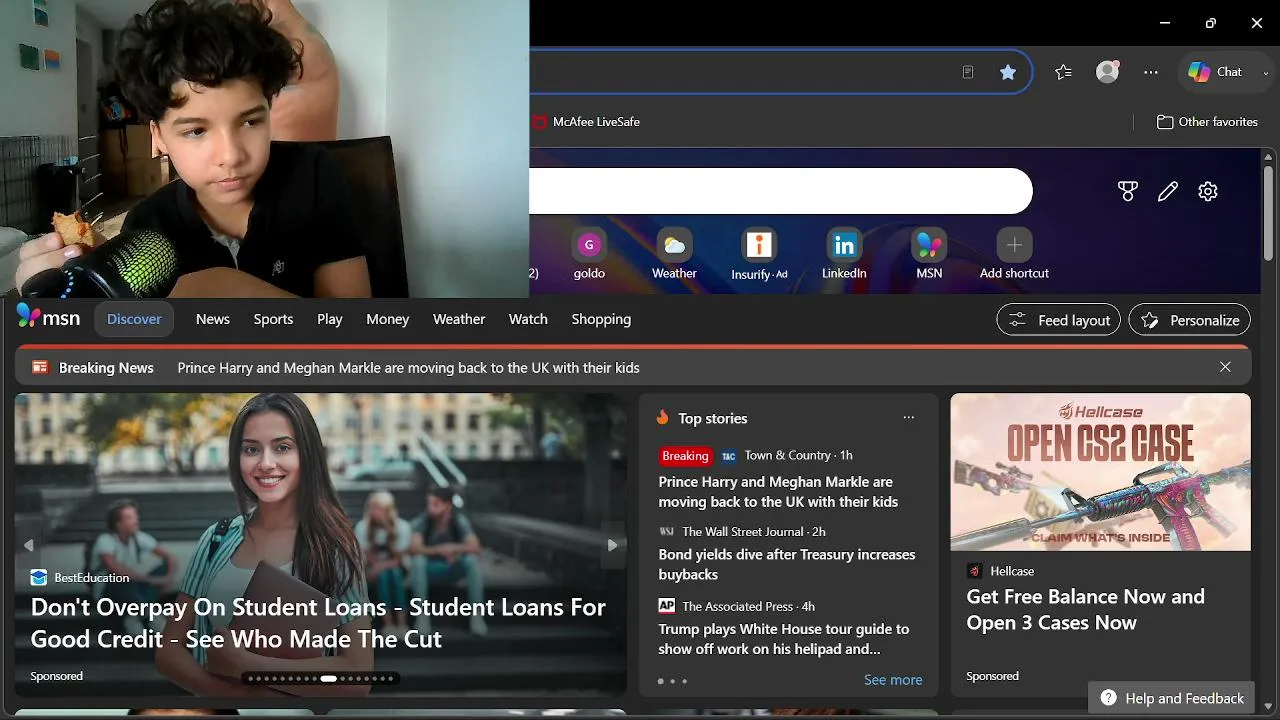Open the Favorites list icon in toolbar
1280x720 pixels.
click(x=1063, y=72)
